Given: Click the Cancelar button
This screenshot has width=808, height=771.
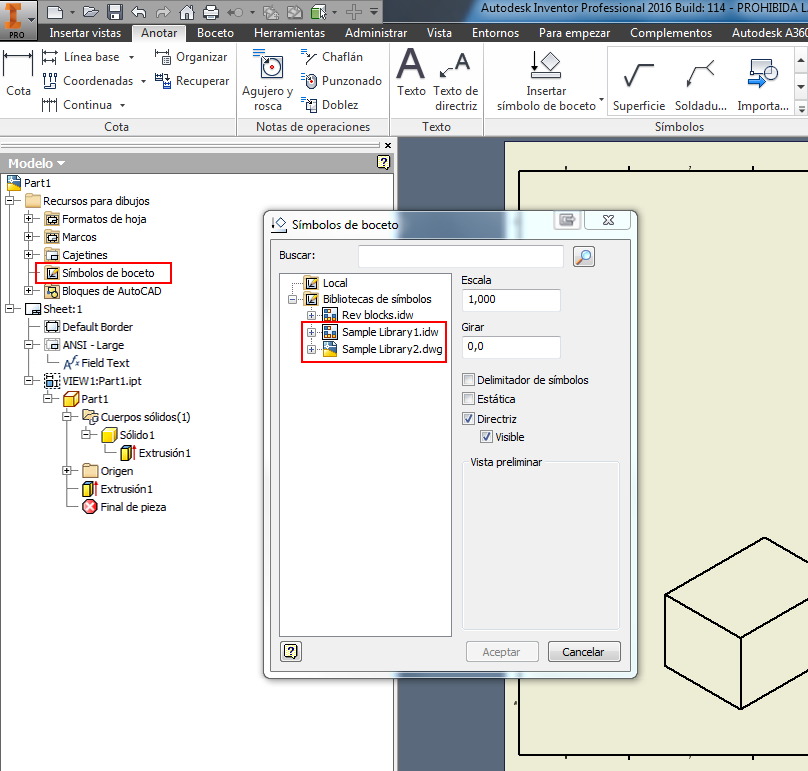Looking at the screenshot, I should 584,652.
